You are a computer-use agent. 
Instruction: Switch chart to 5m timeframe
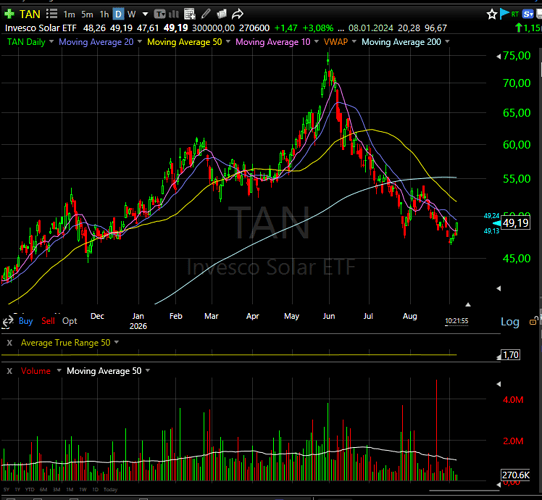coord(87,14)
